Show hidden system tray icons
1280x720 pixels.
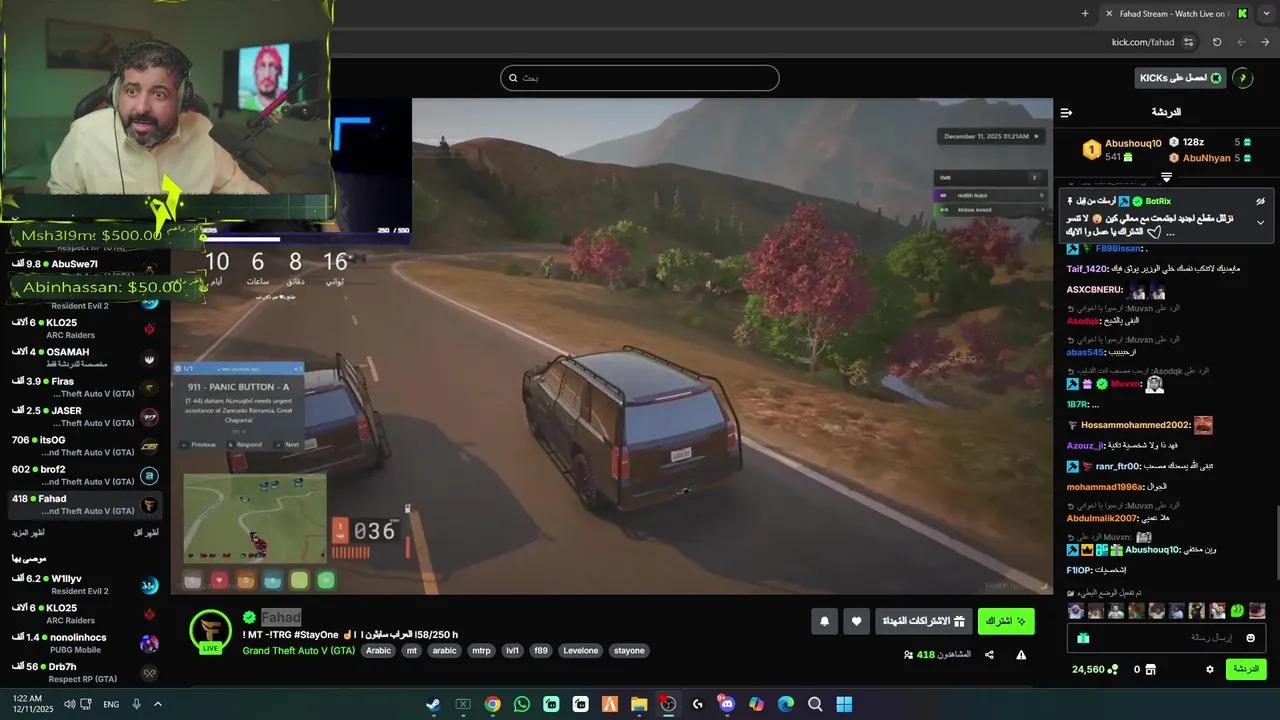click(x=158, y=704)
